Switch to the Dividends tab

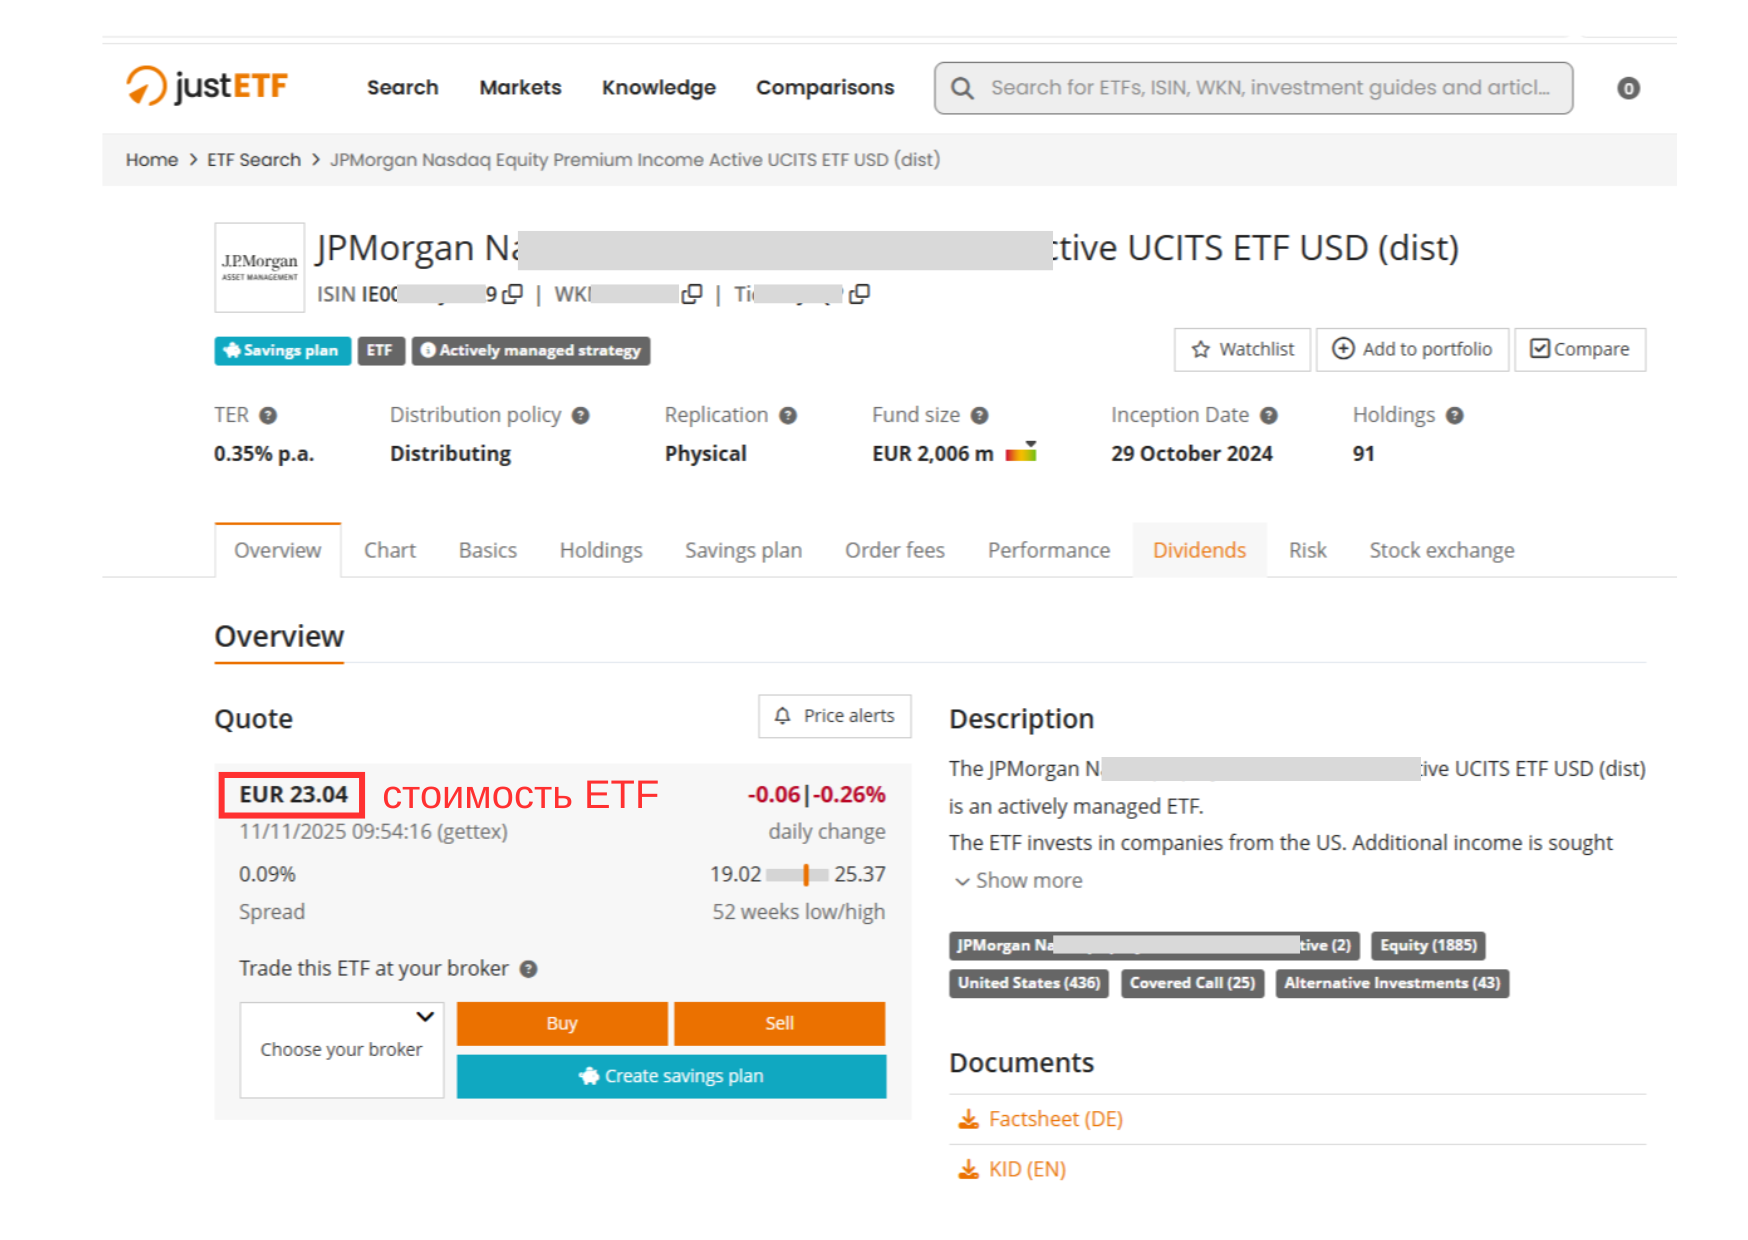click(1199, 550)
